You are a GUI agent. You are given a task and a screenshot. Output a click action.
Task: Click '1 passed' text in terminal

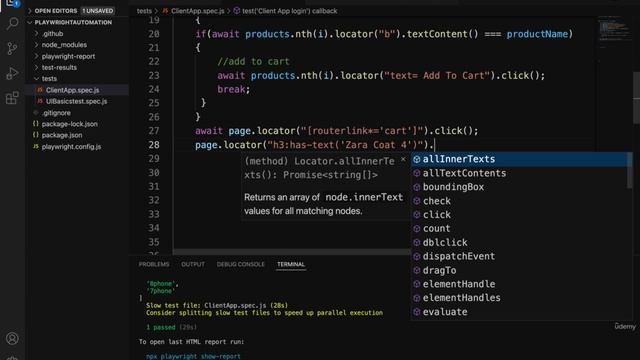(x=160, y=327)
